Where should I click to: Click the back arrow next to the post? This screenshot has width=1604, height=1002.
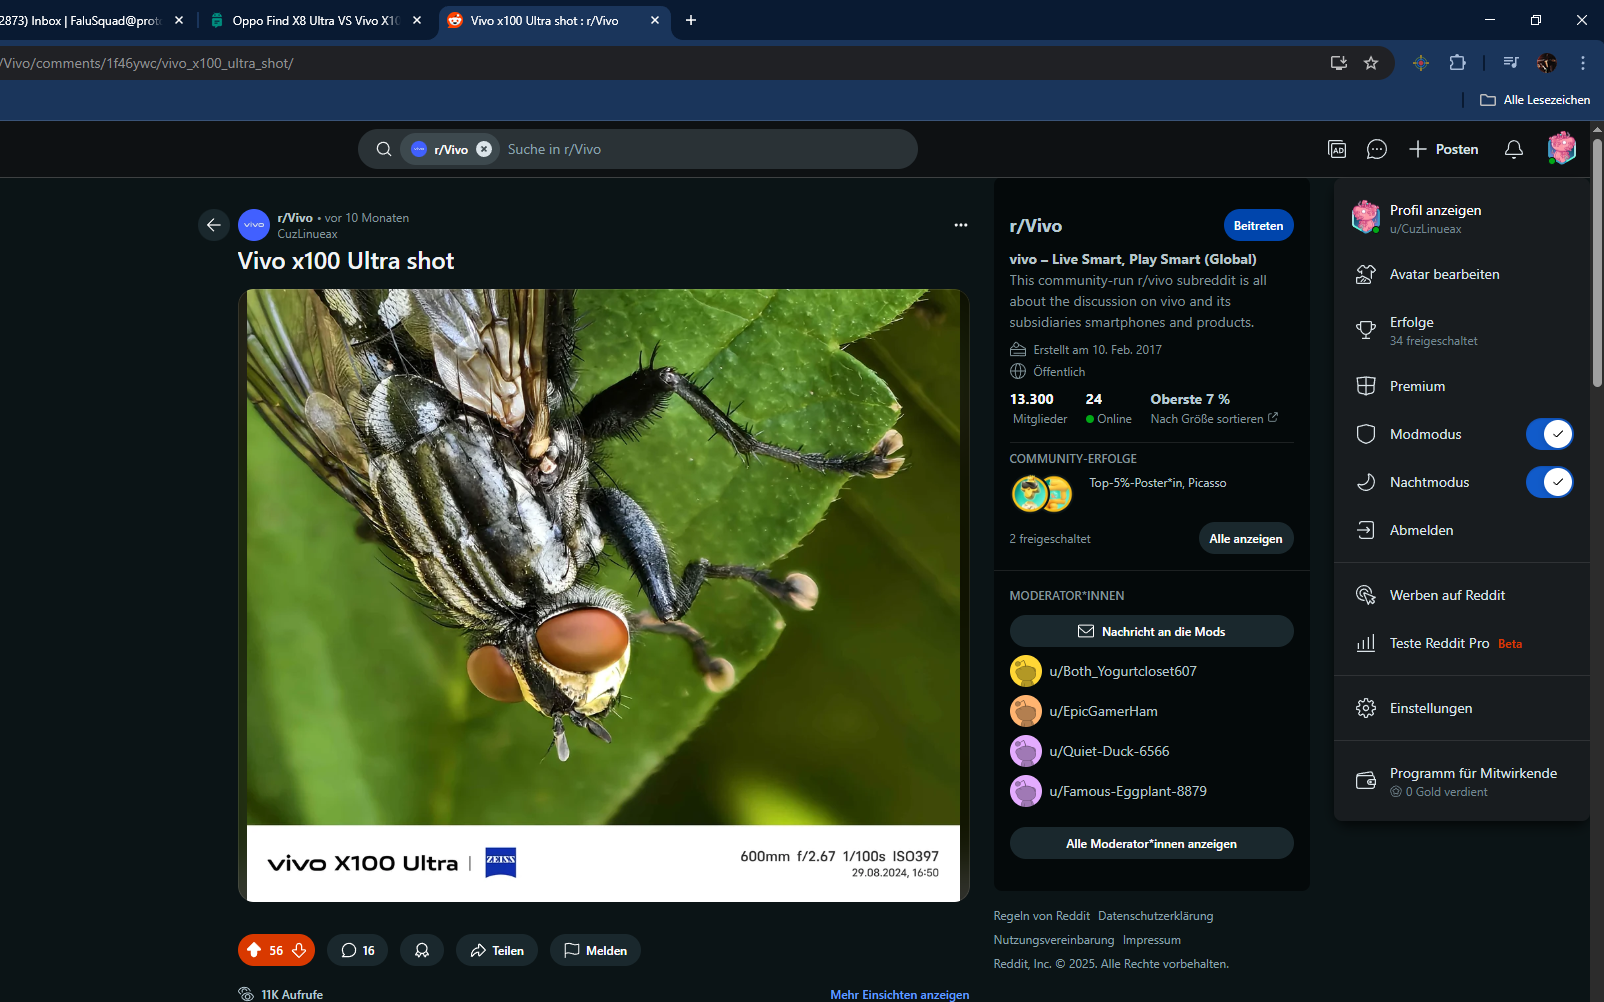(x=213, y=225)
